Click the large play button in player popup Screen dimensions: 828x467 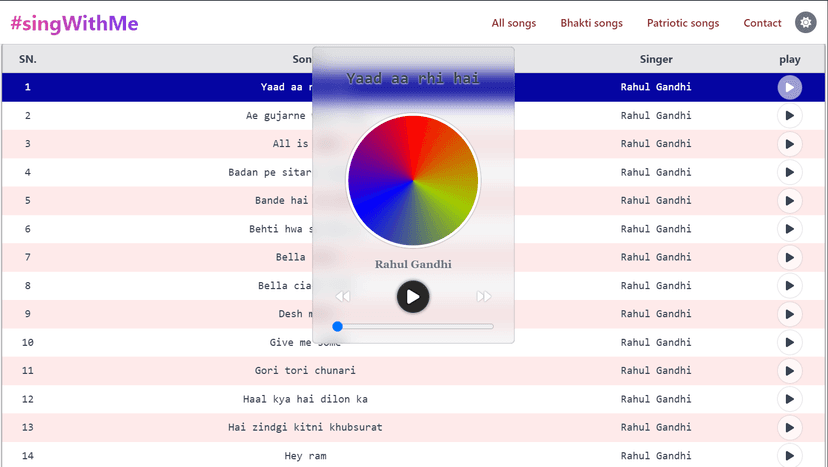coord(413,297)
